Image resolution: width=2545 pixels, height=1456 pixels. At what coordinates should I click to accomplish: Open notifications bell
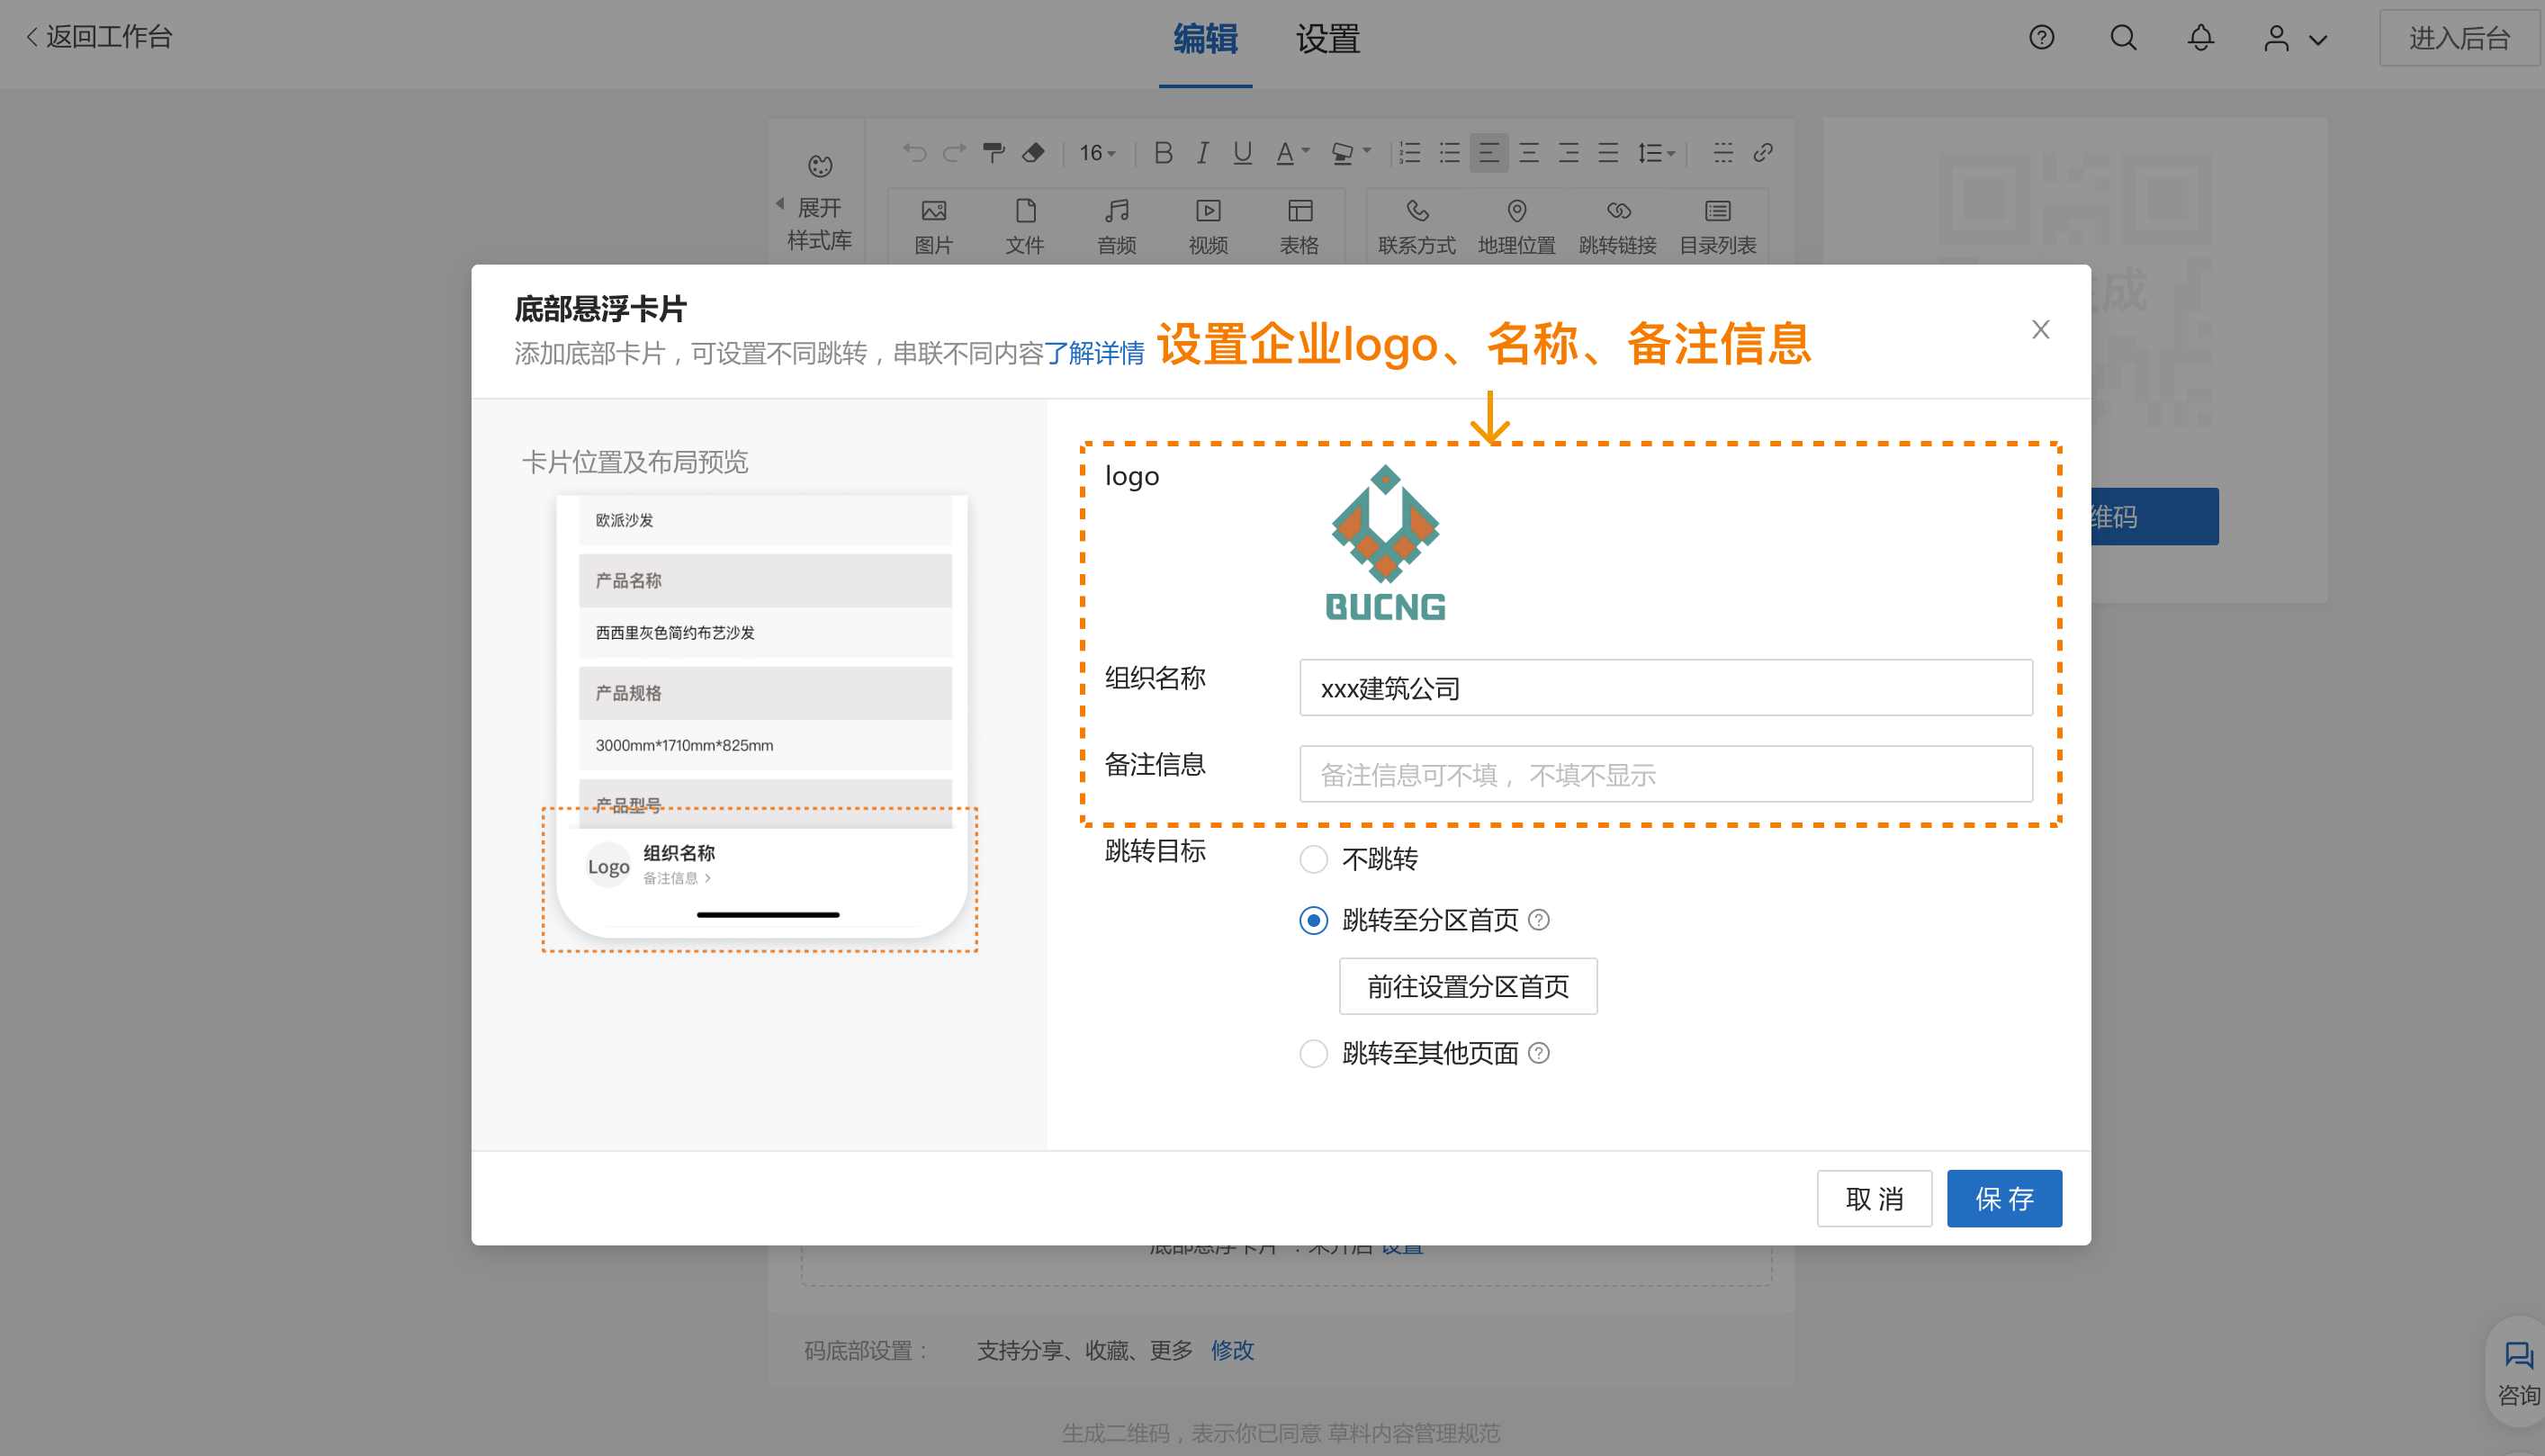coord(2200,38)
